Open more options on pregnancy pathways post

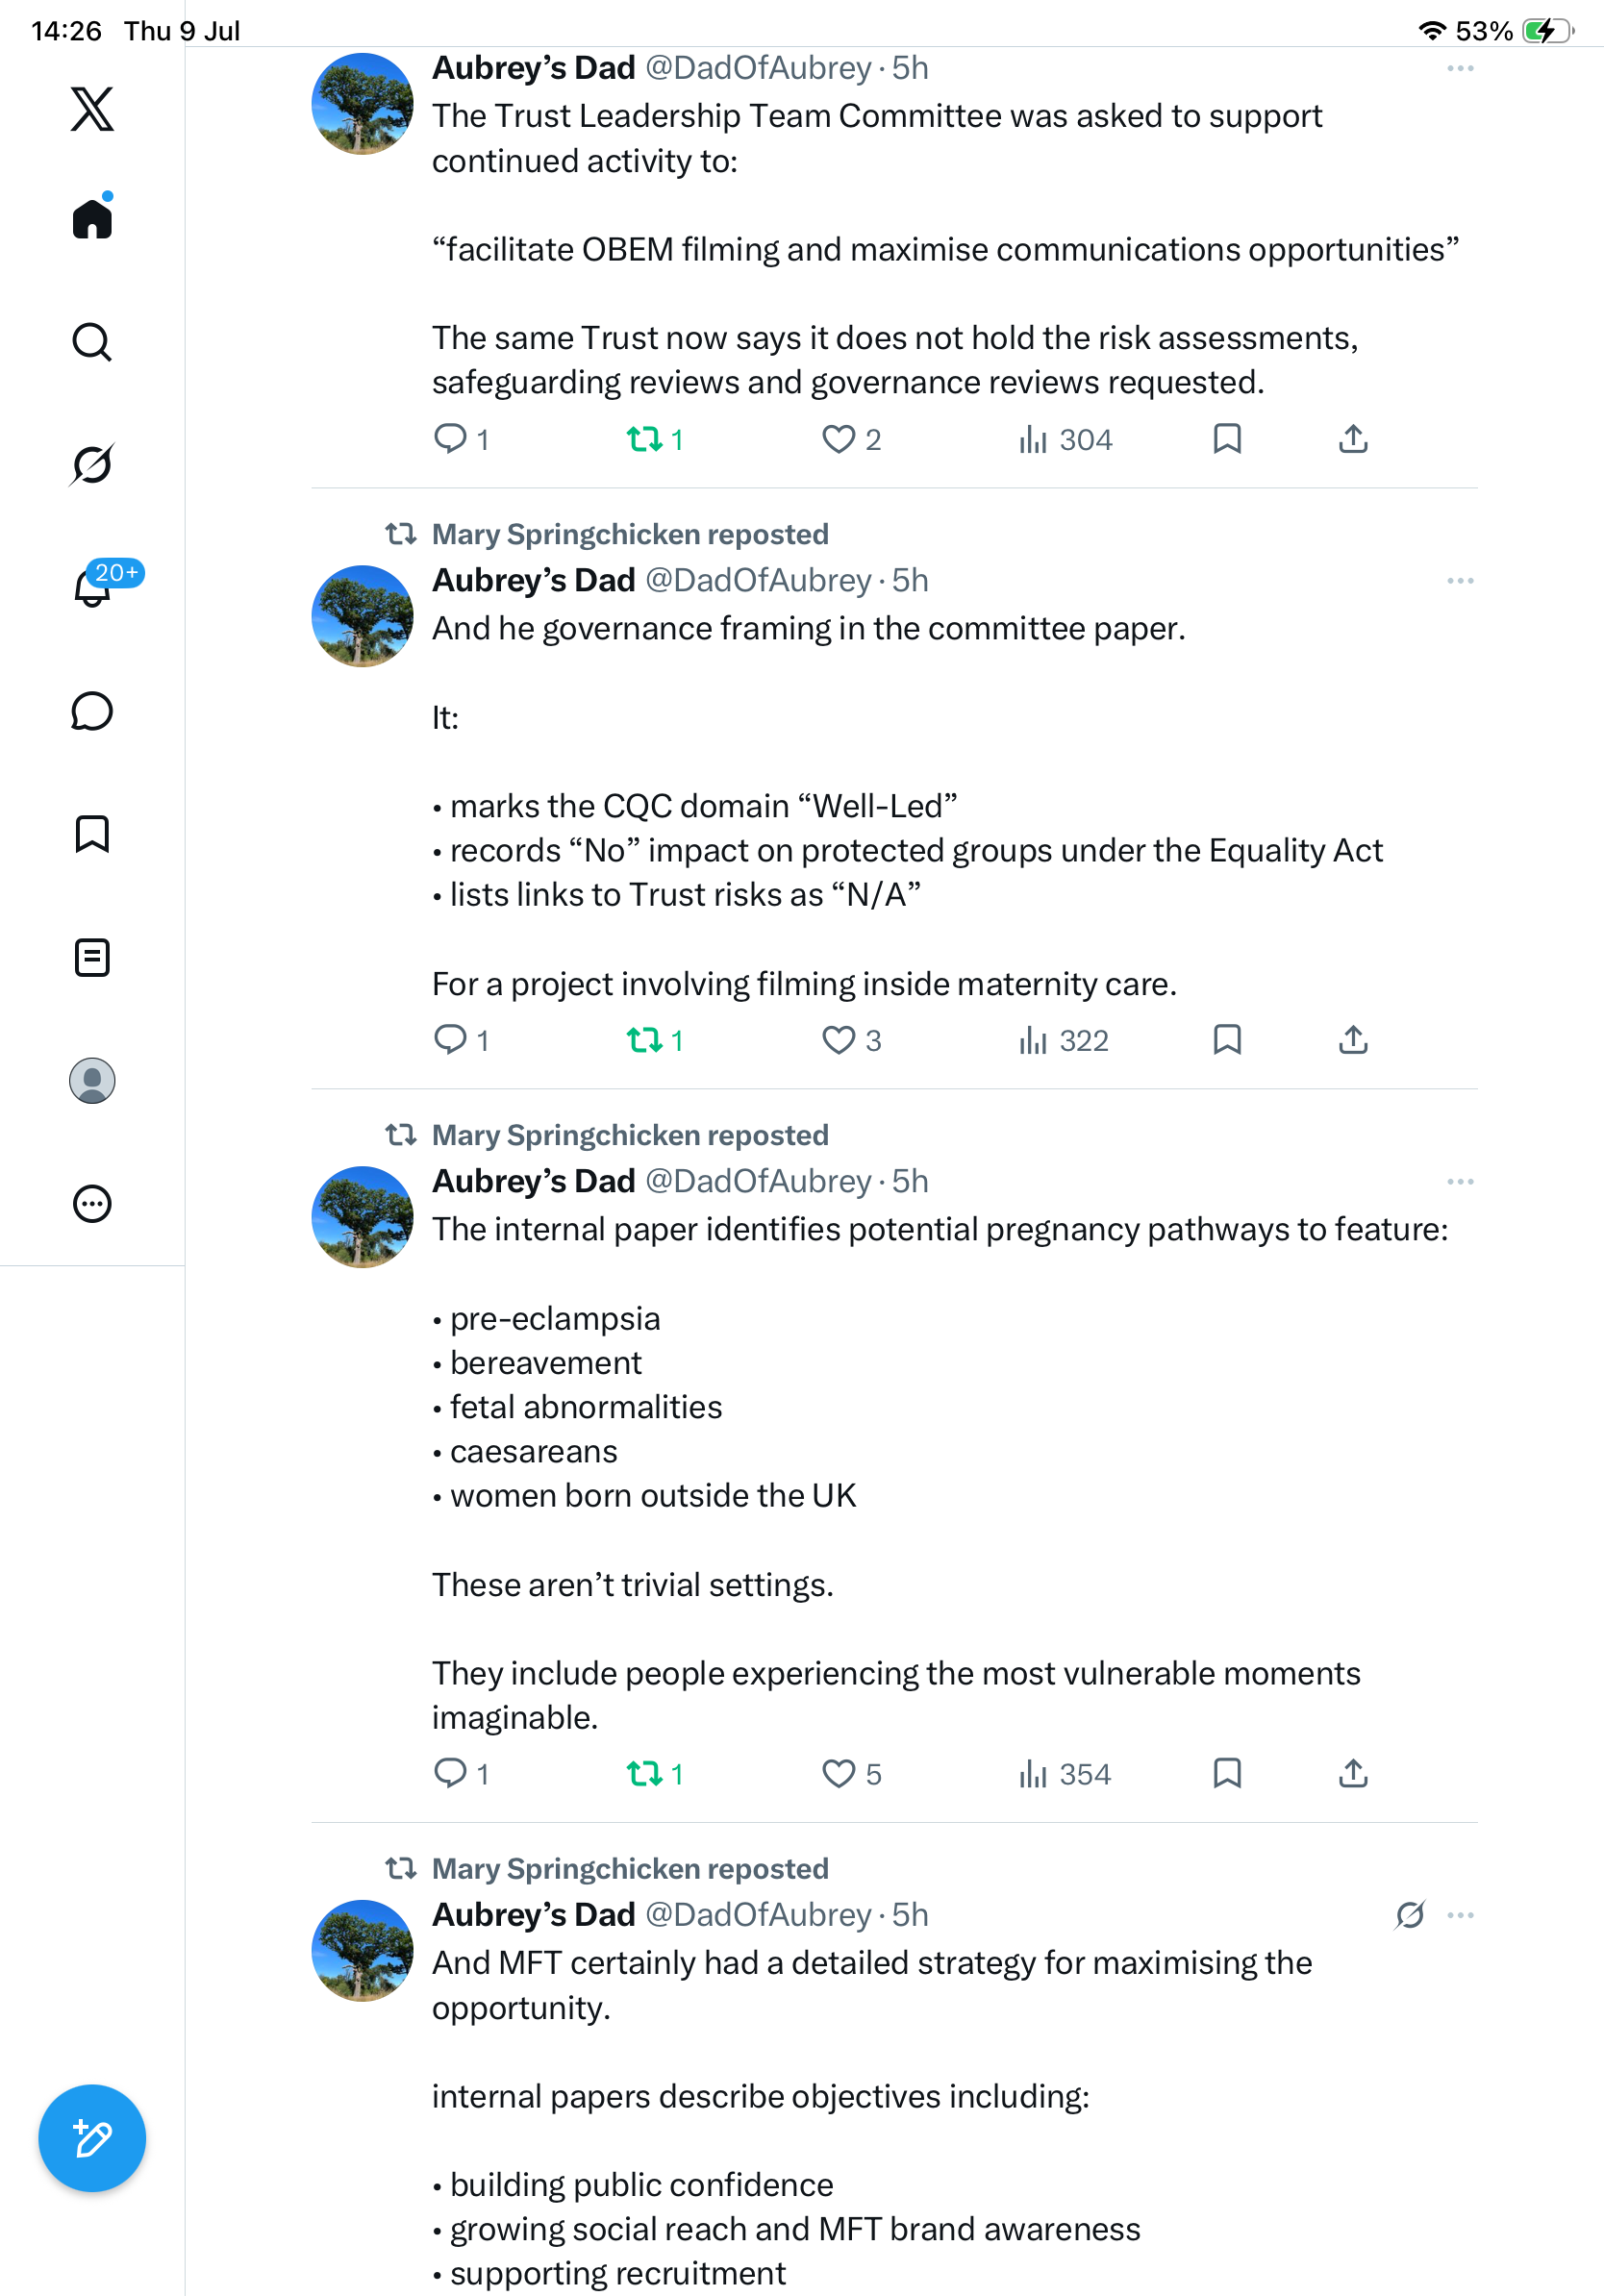pos(1460,1182)
